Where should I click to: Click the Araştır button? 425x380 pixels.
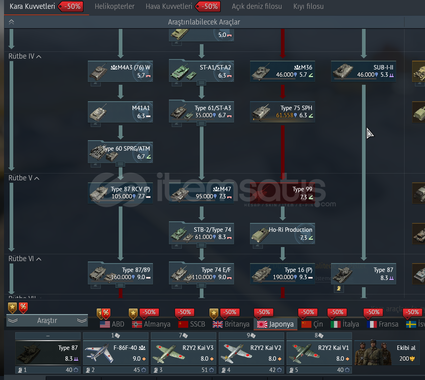47,321
